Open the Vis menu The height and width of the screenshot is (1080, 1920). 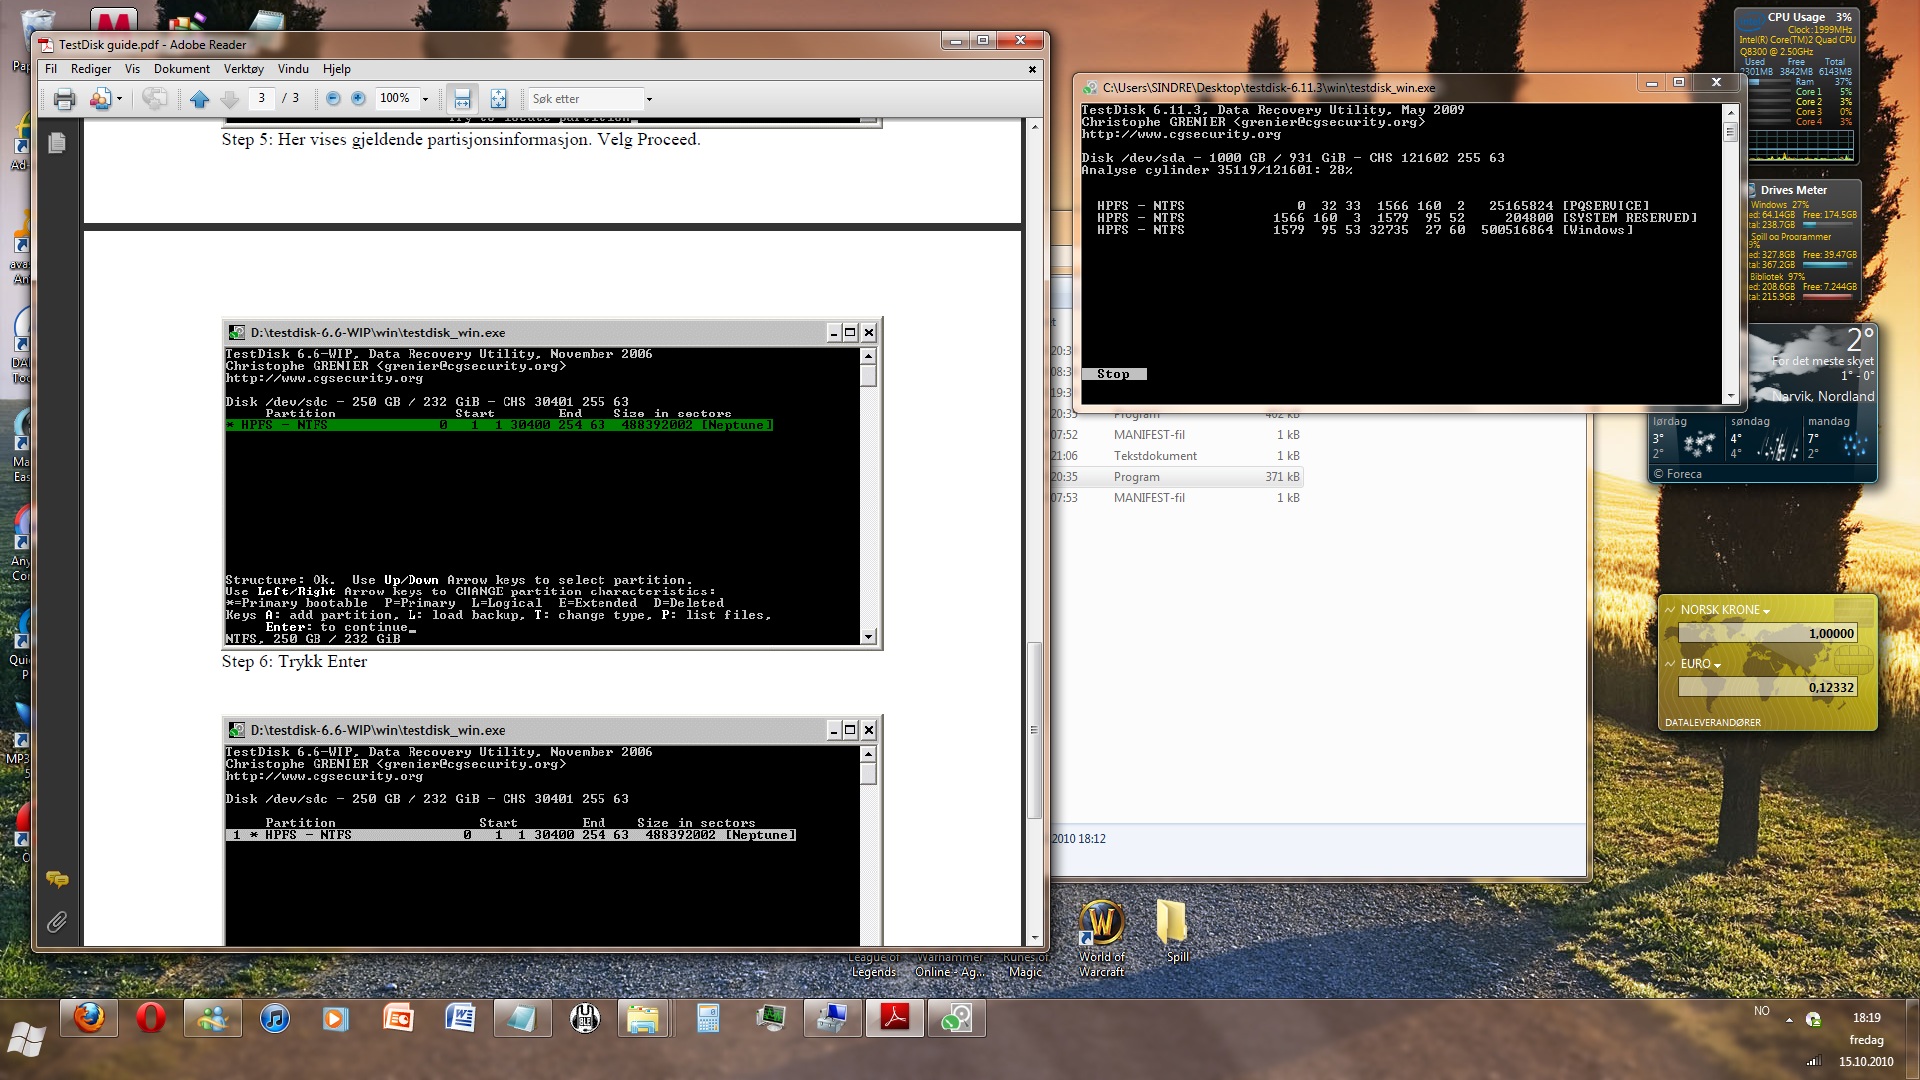[x=132, y=69]
